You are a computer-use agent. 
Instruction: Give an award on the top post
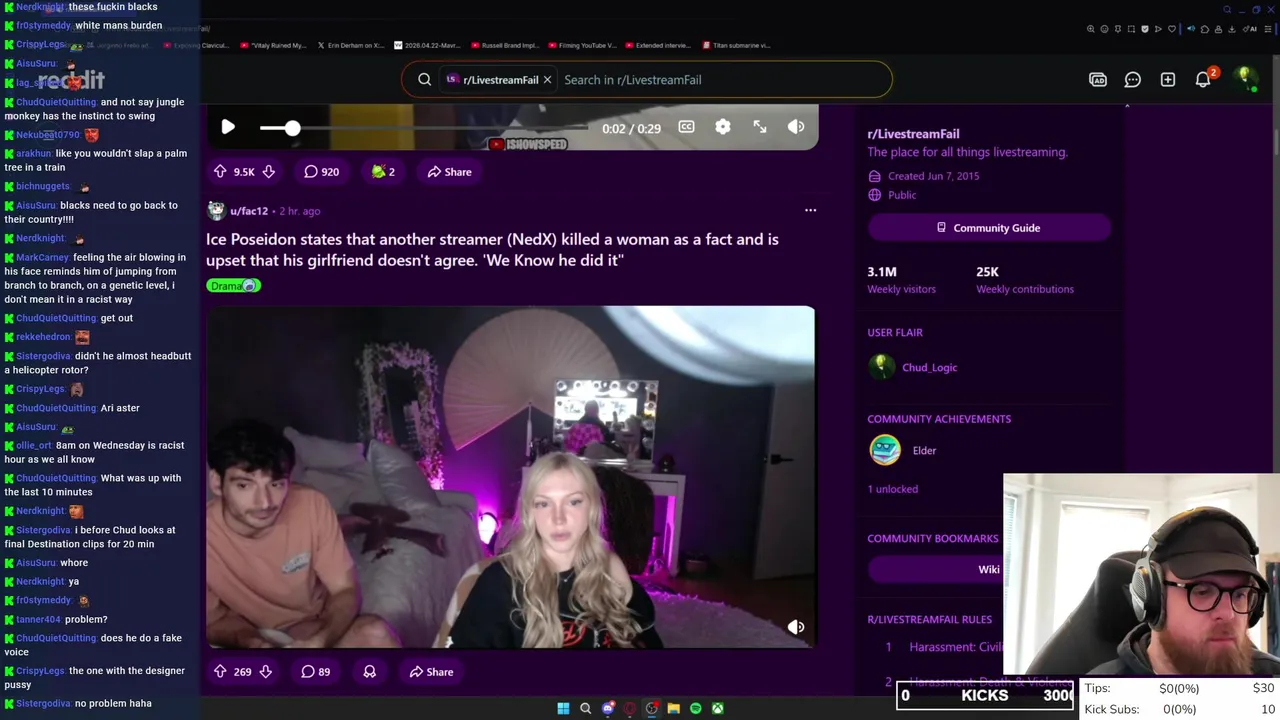[x=382, y=172]
